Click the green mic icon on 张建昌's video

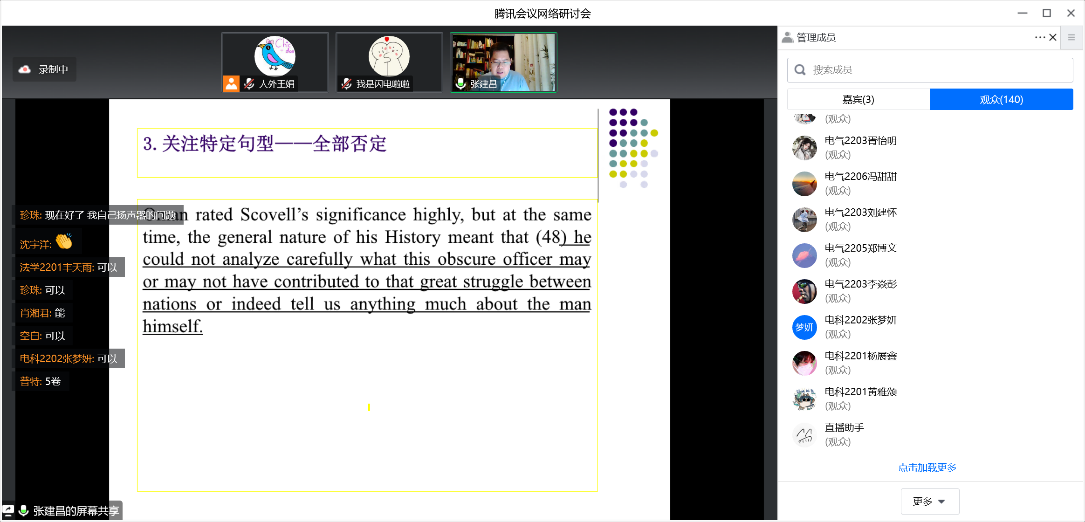(x=461, y=84)
